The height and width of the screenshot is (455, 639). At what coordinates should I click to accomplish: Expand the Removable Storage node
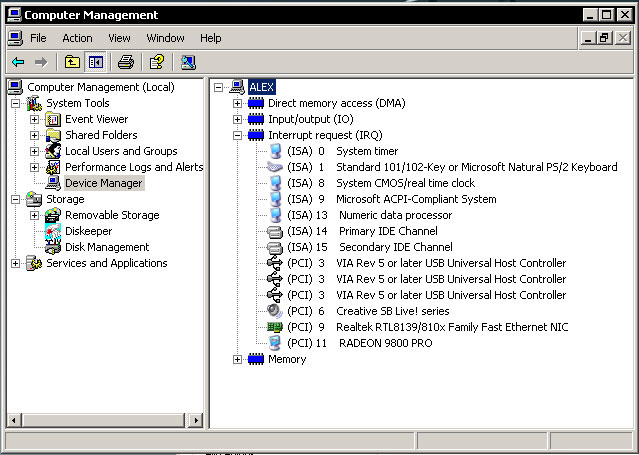click(34, 215)
